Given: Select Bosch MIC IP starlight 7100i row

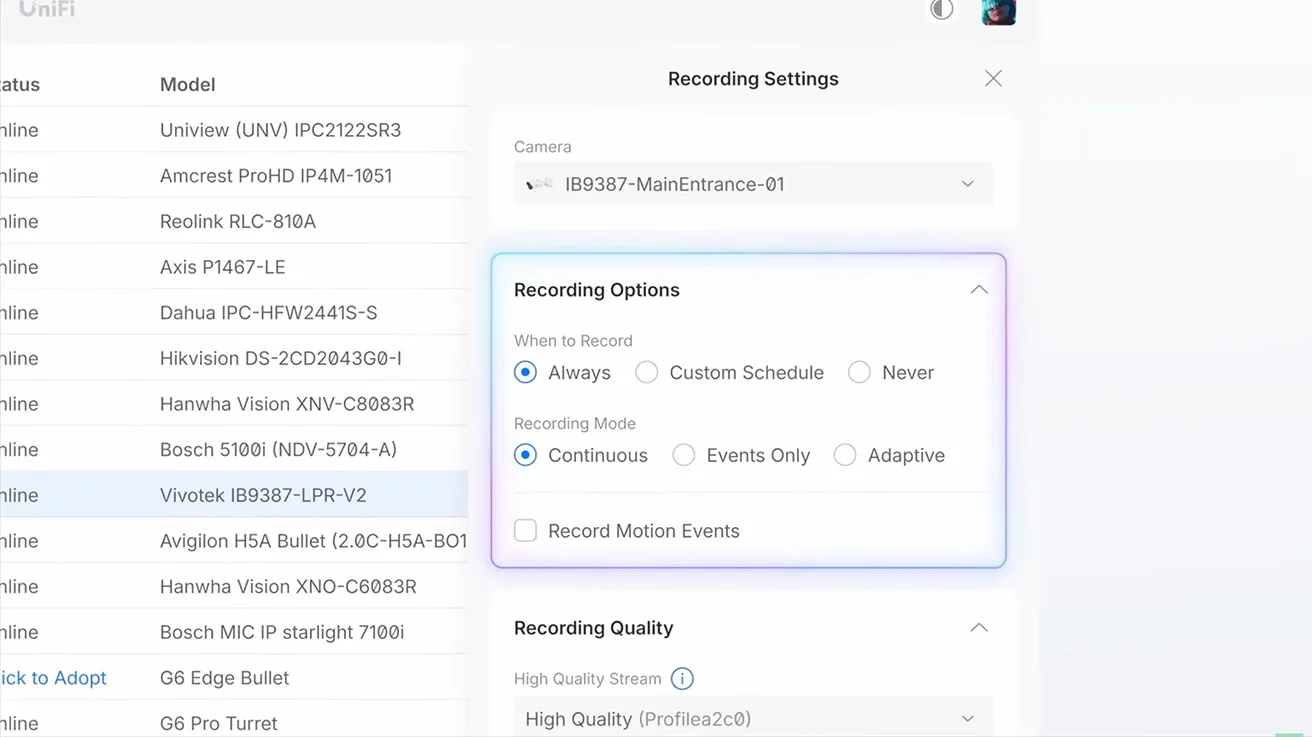Looking at the screenshot, I should [234, 632].
